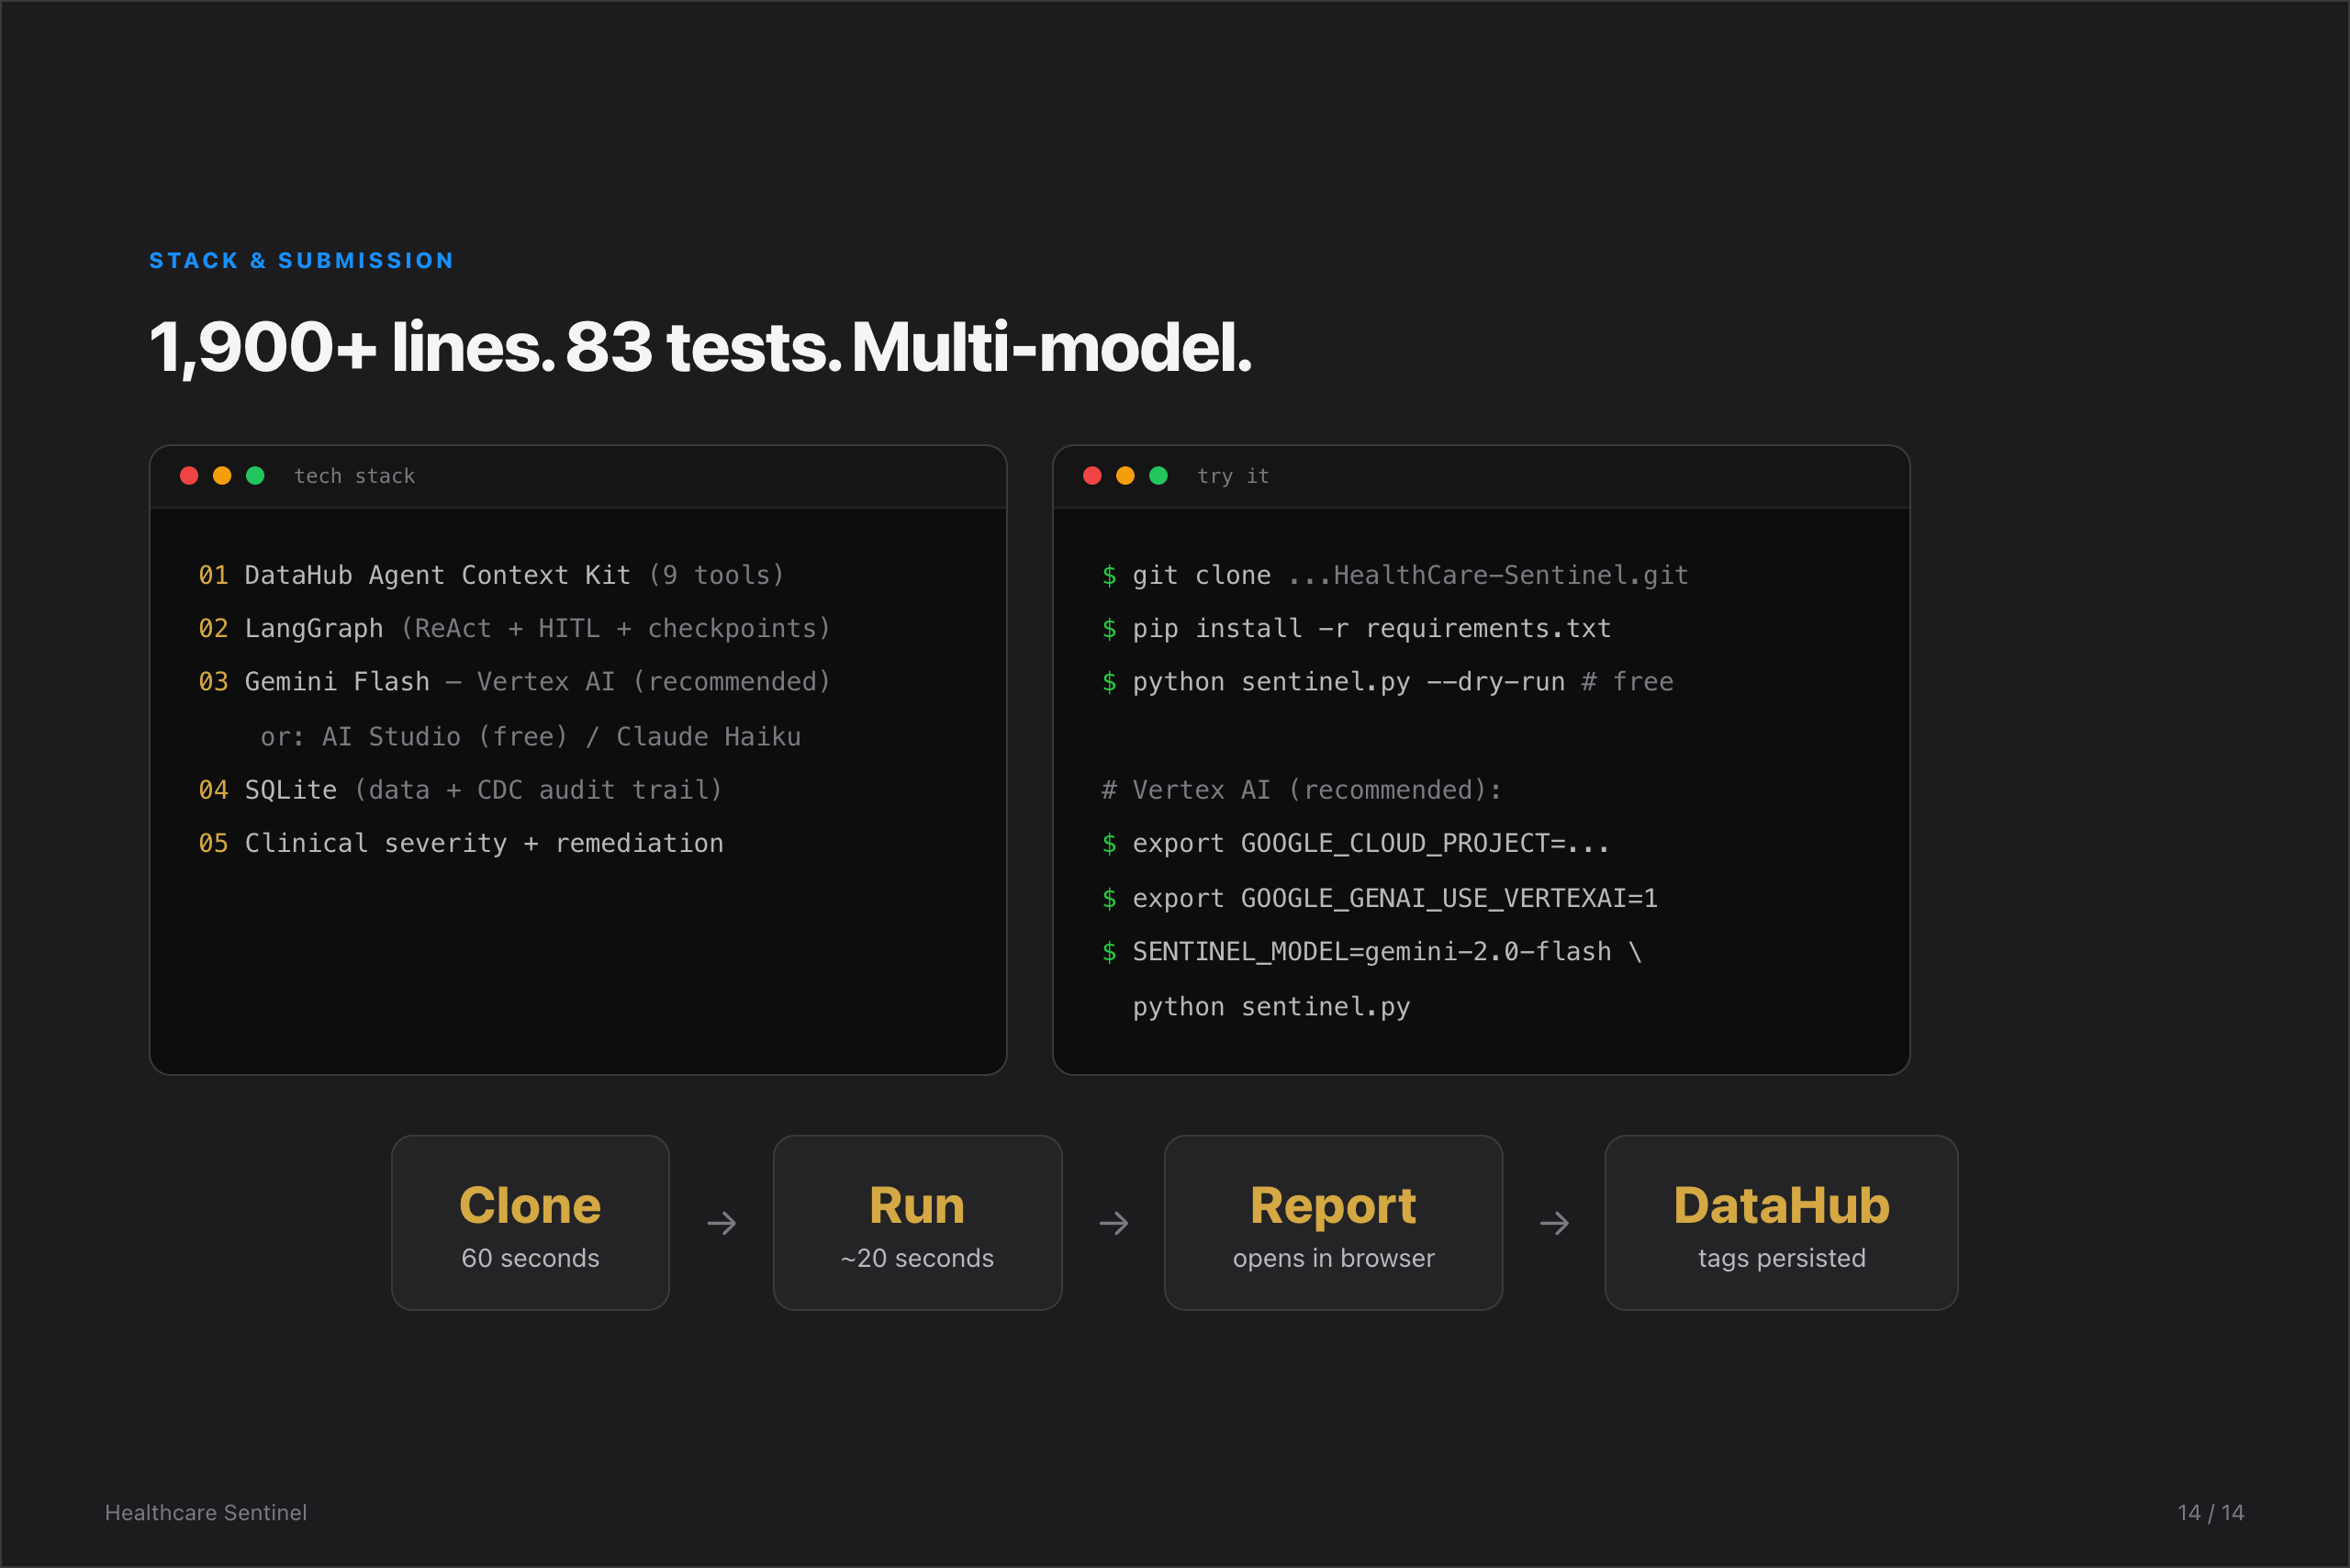The width and height of the screenshot is (2350, 1568).
Task: Click the python sentinel.py --dry-run command
Action: (1387, 682)
